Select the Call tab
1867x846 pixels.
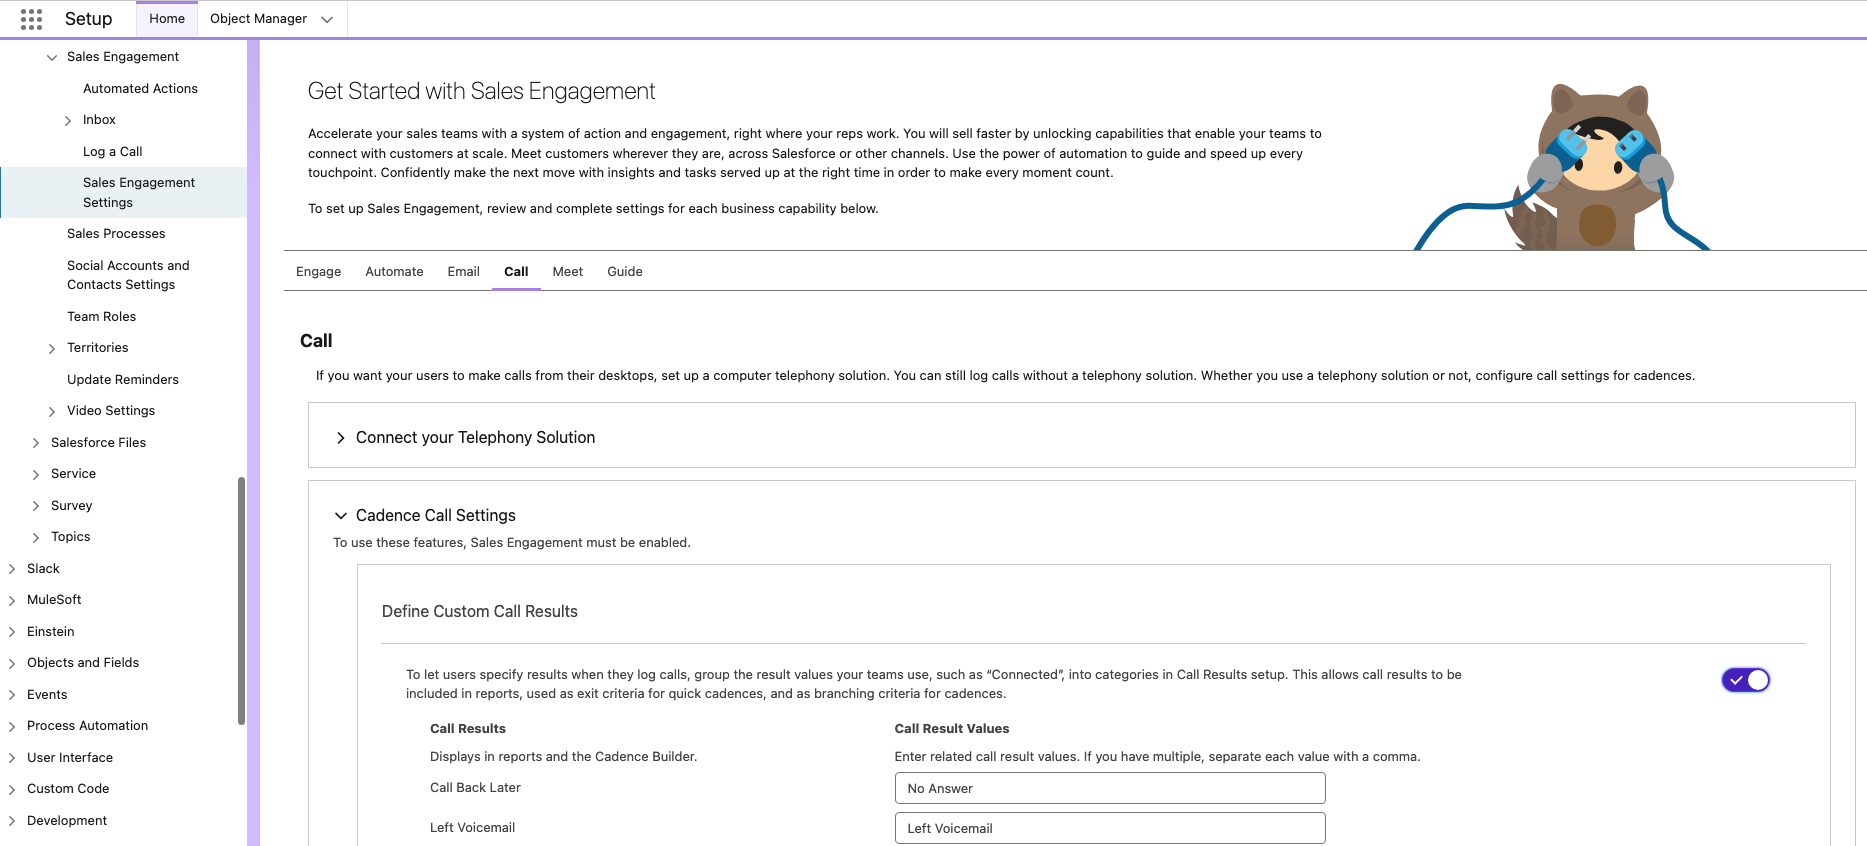click(x=516, y=272)
